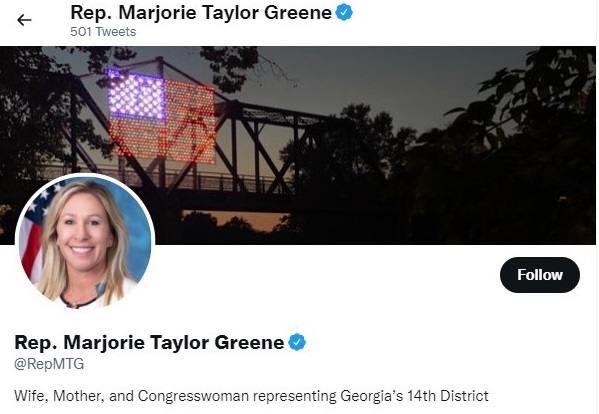Click the 501 Tweets count

103,32
